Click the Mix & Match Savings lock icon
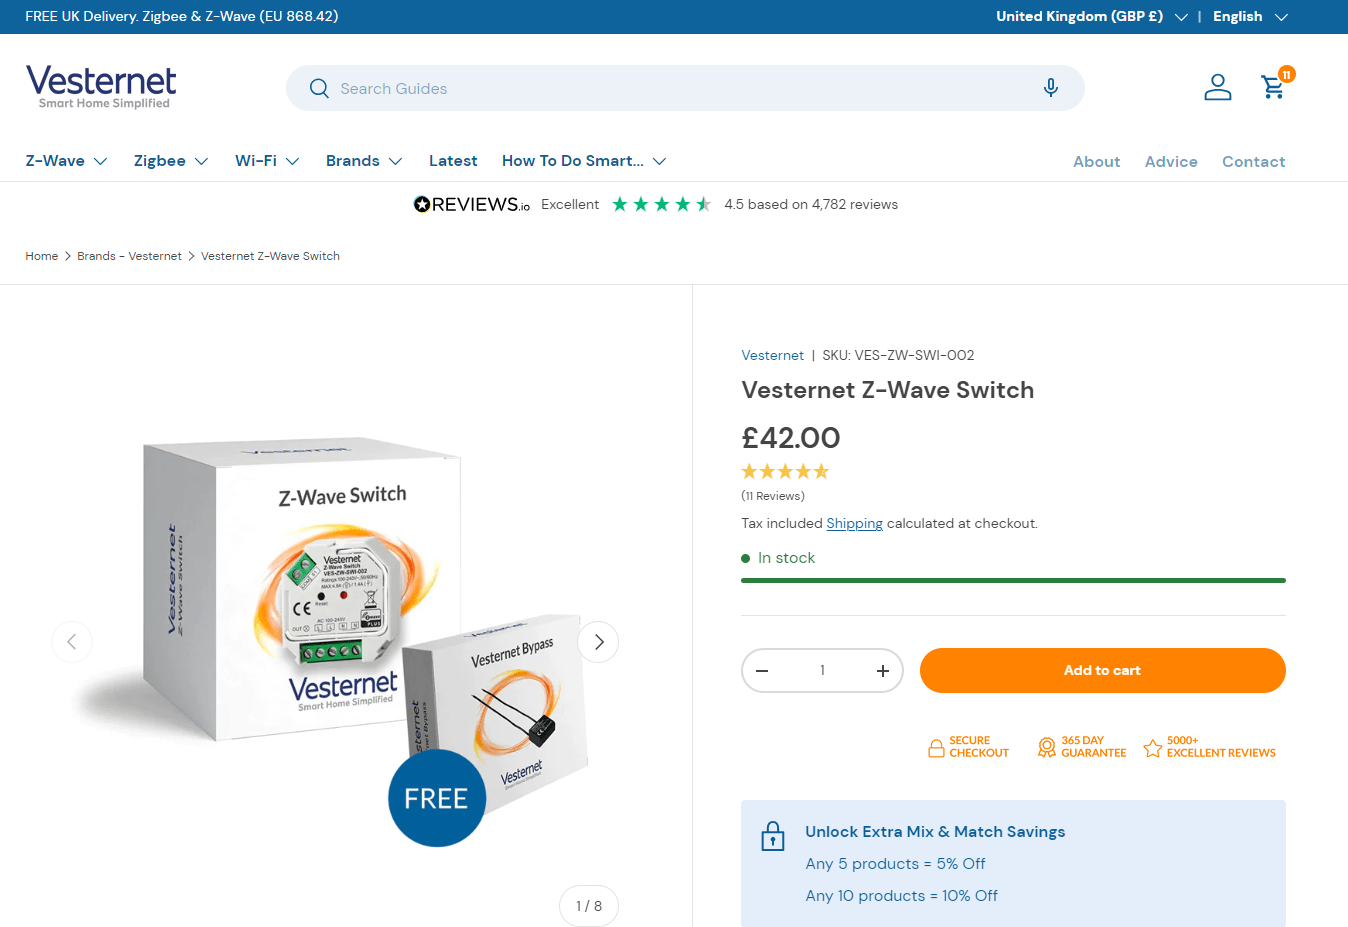The width and height of the screenshot is (1348, 927). (x=772, y=835)
